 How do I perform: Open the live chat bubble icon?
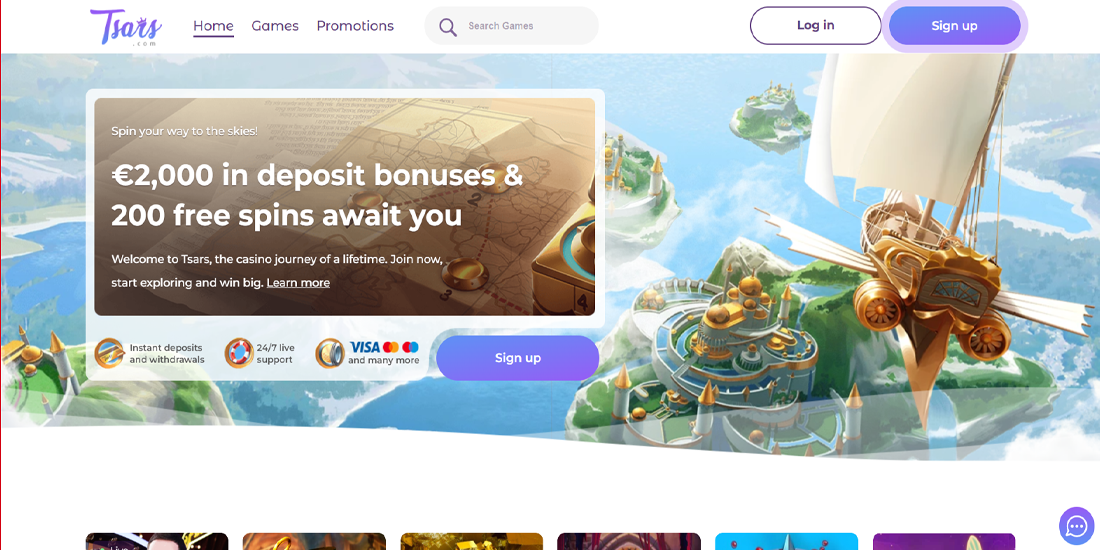point(1076,525)
